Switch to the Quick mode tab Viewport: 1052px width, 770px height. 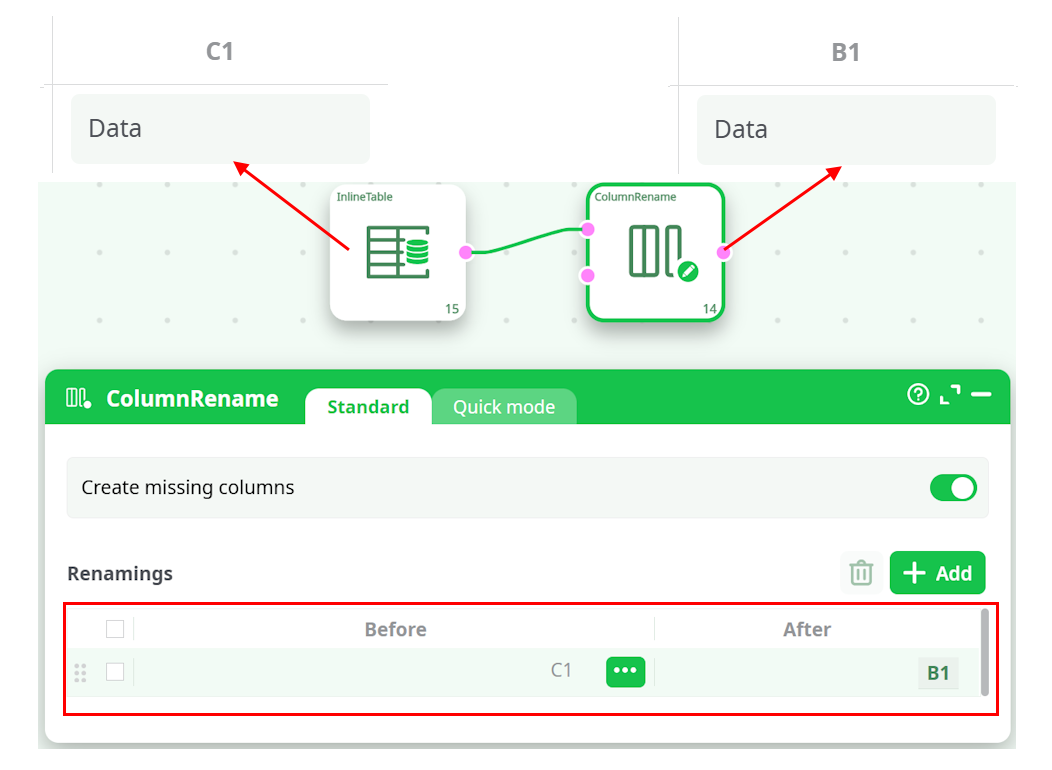pos(504,407)
